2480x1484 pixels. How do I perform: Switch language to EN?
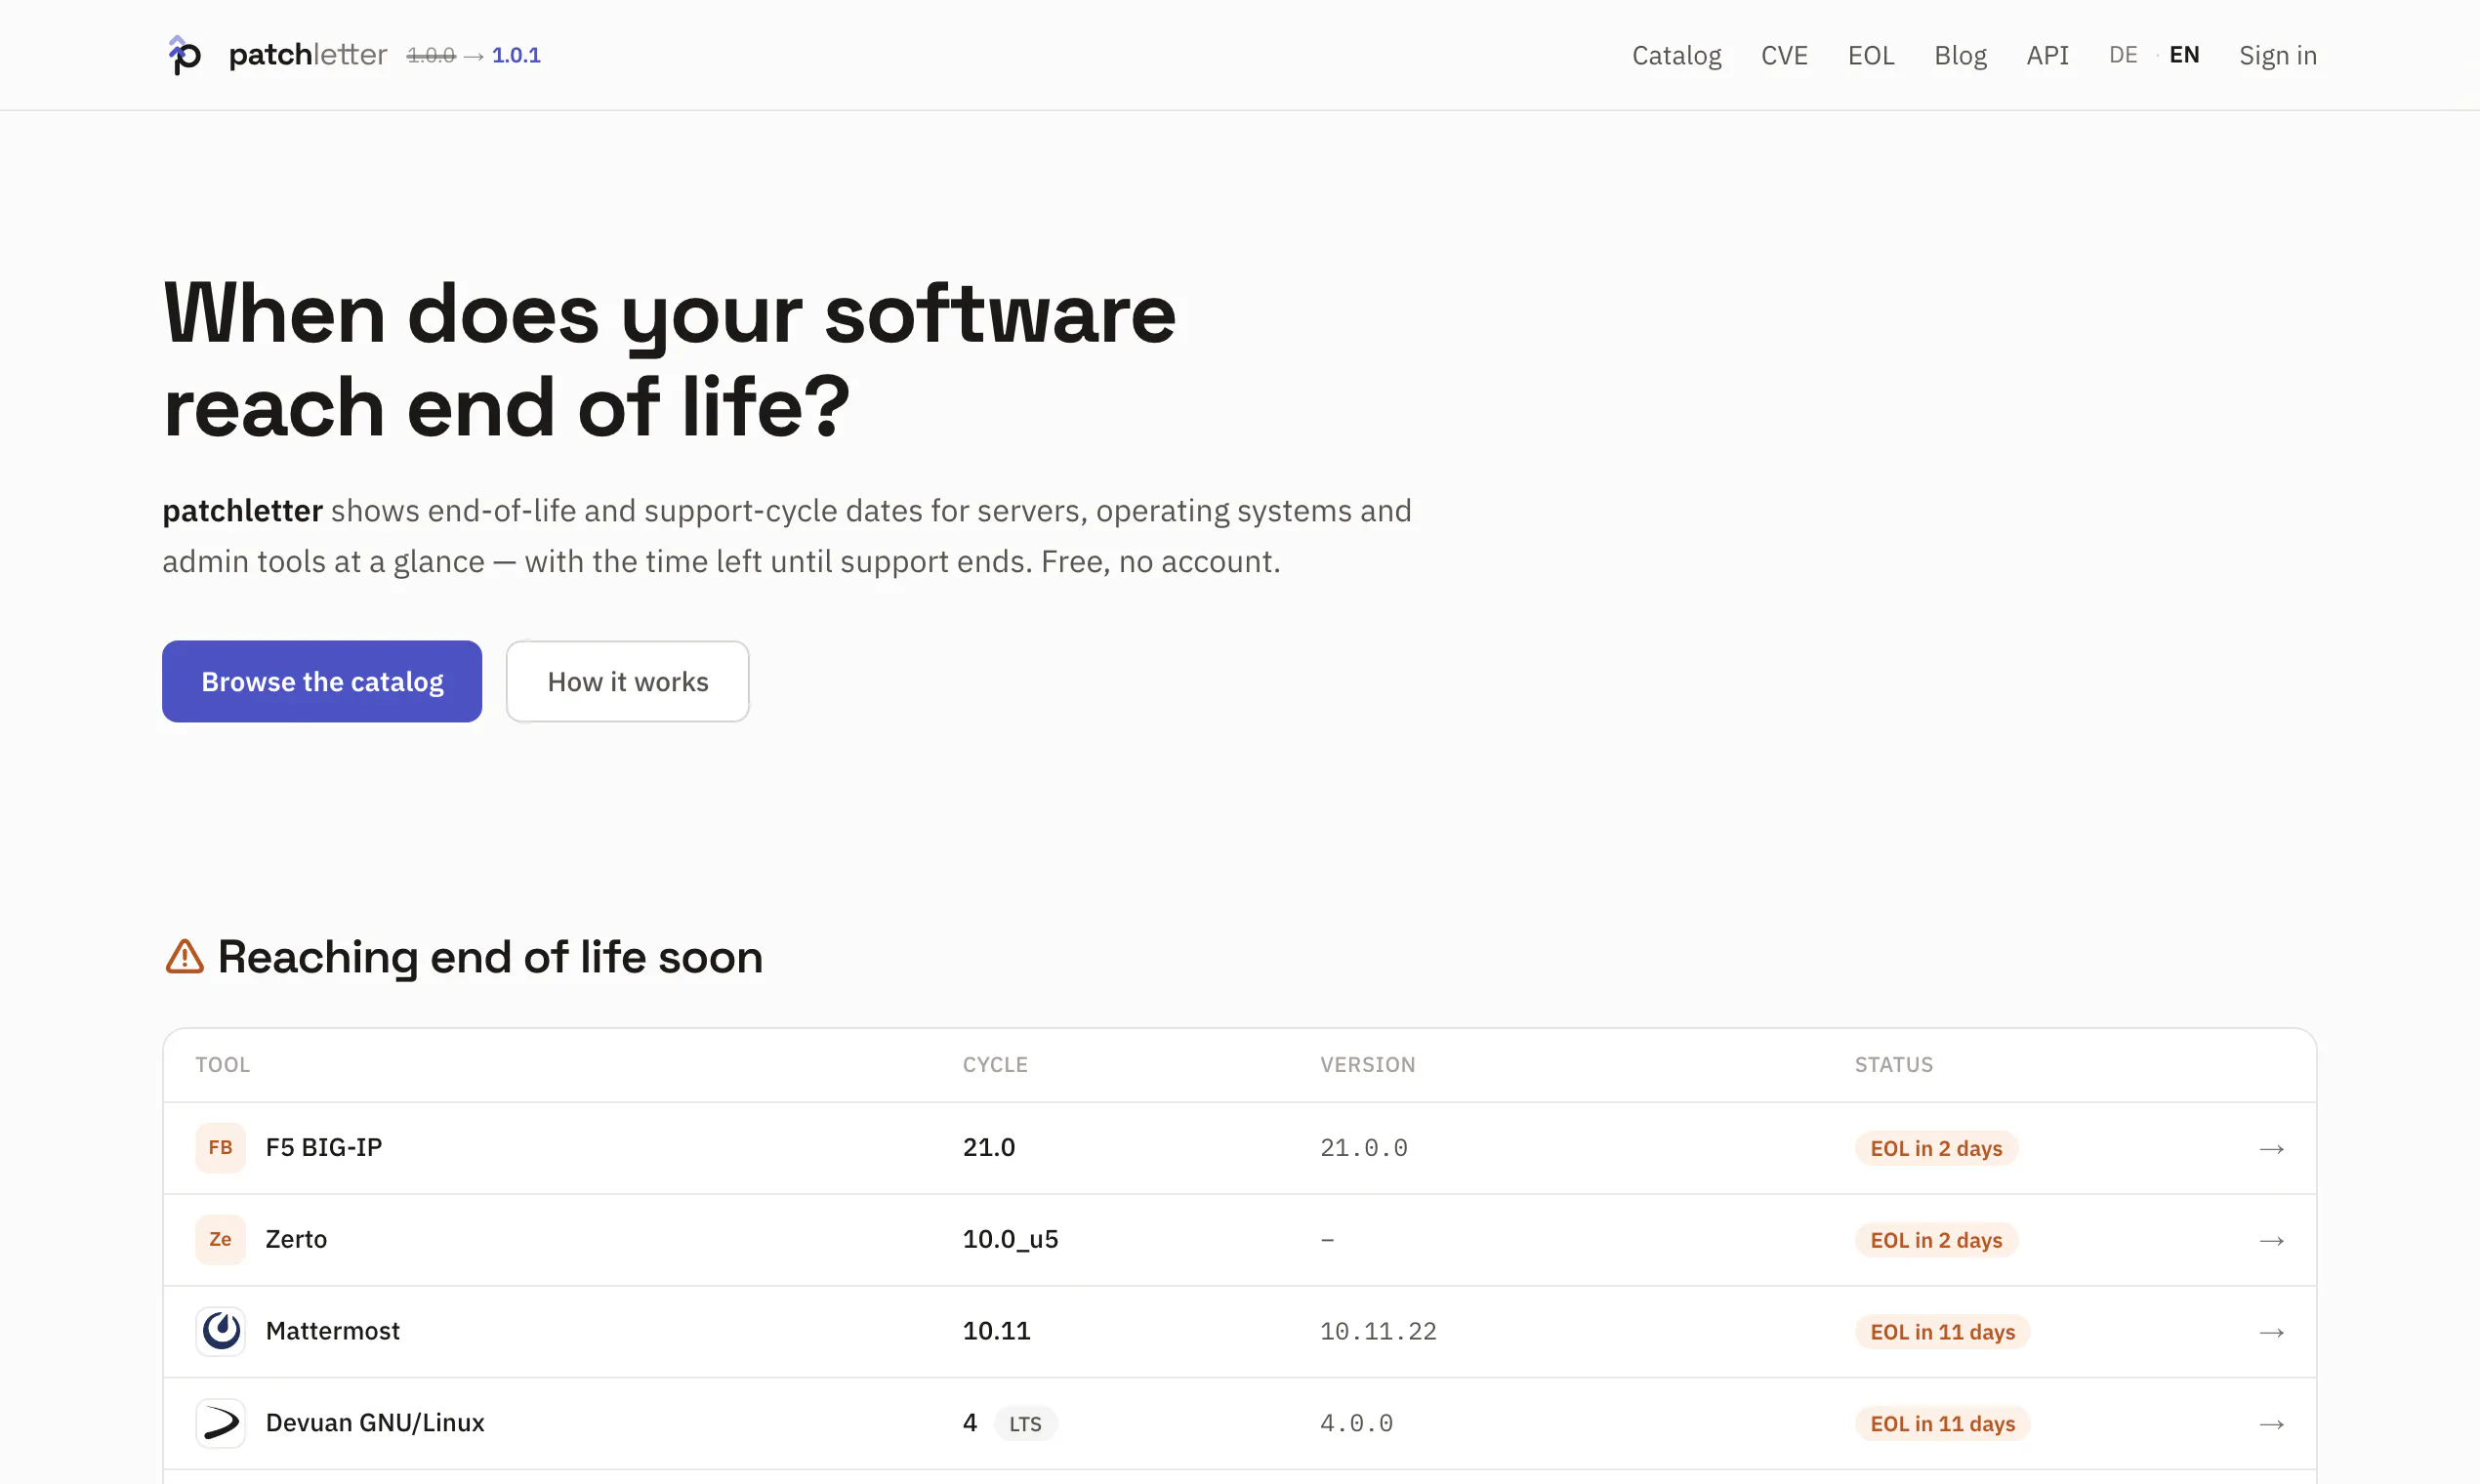click(2184, 55)
